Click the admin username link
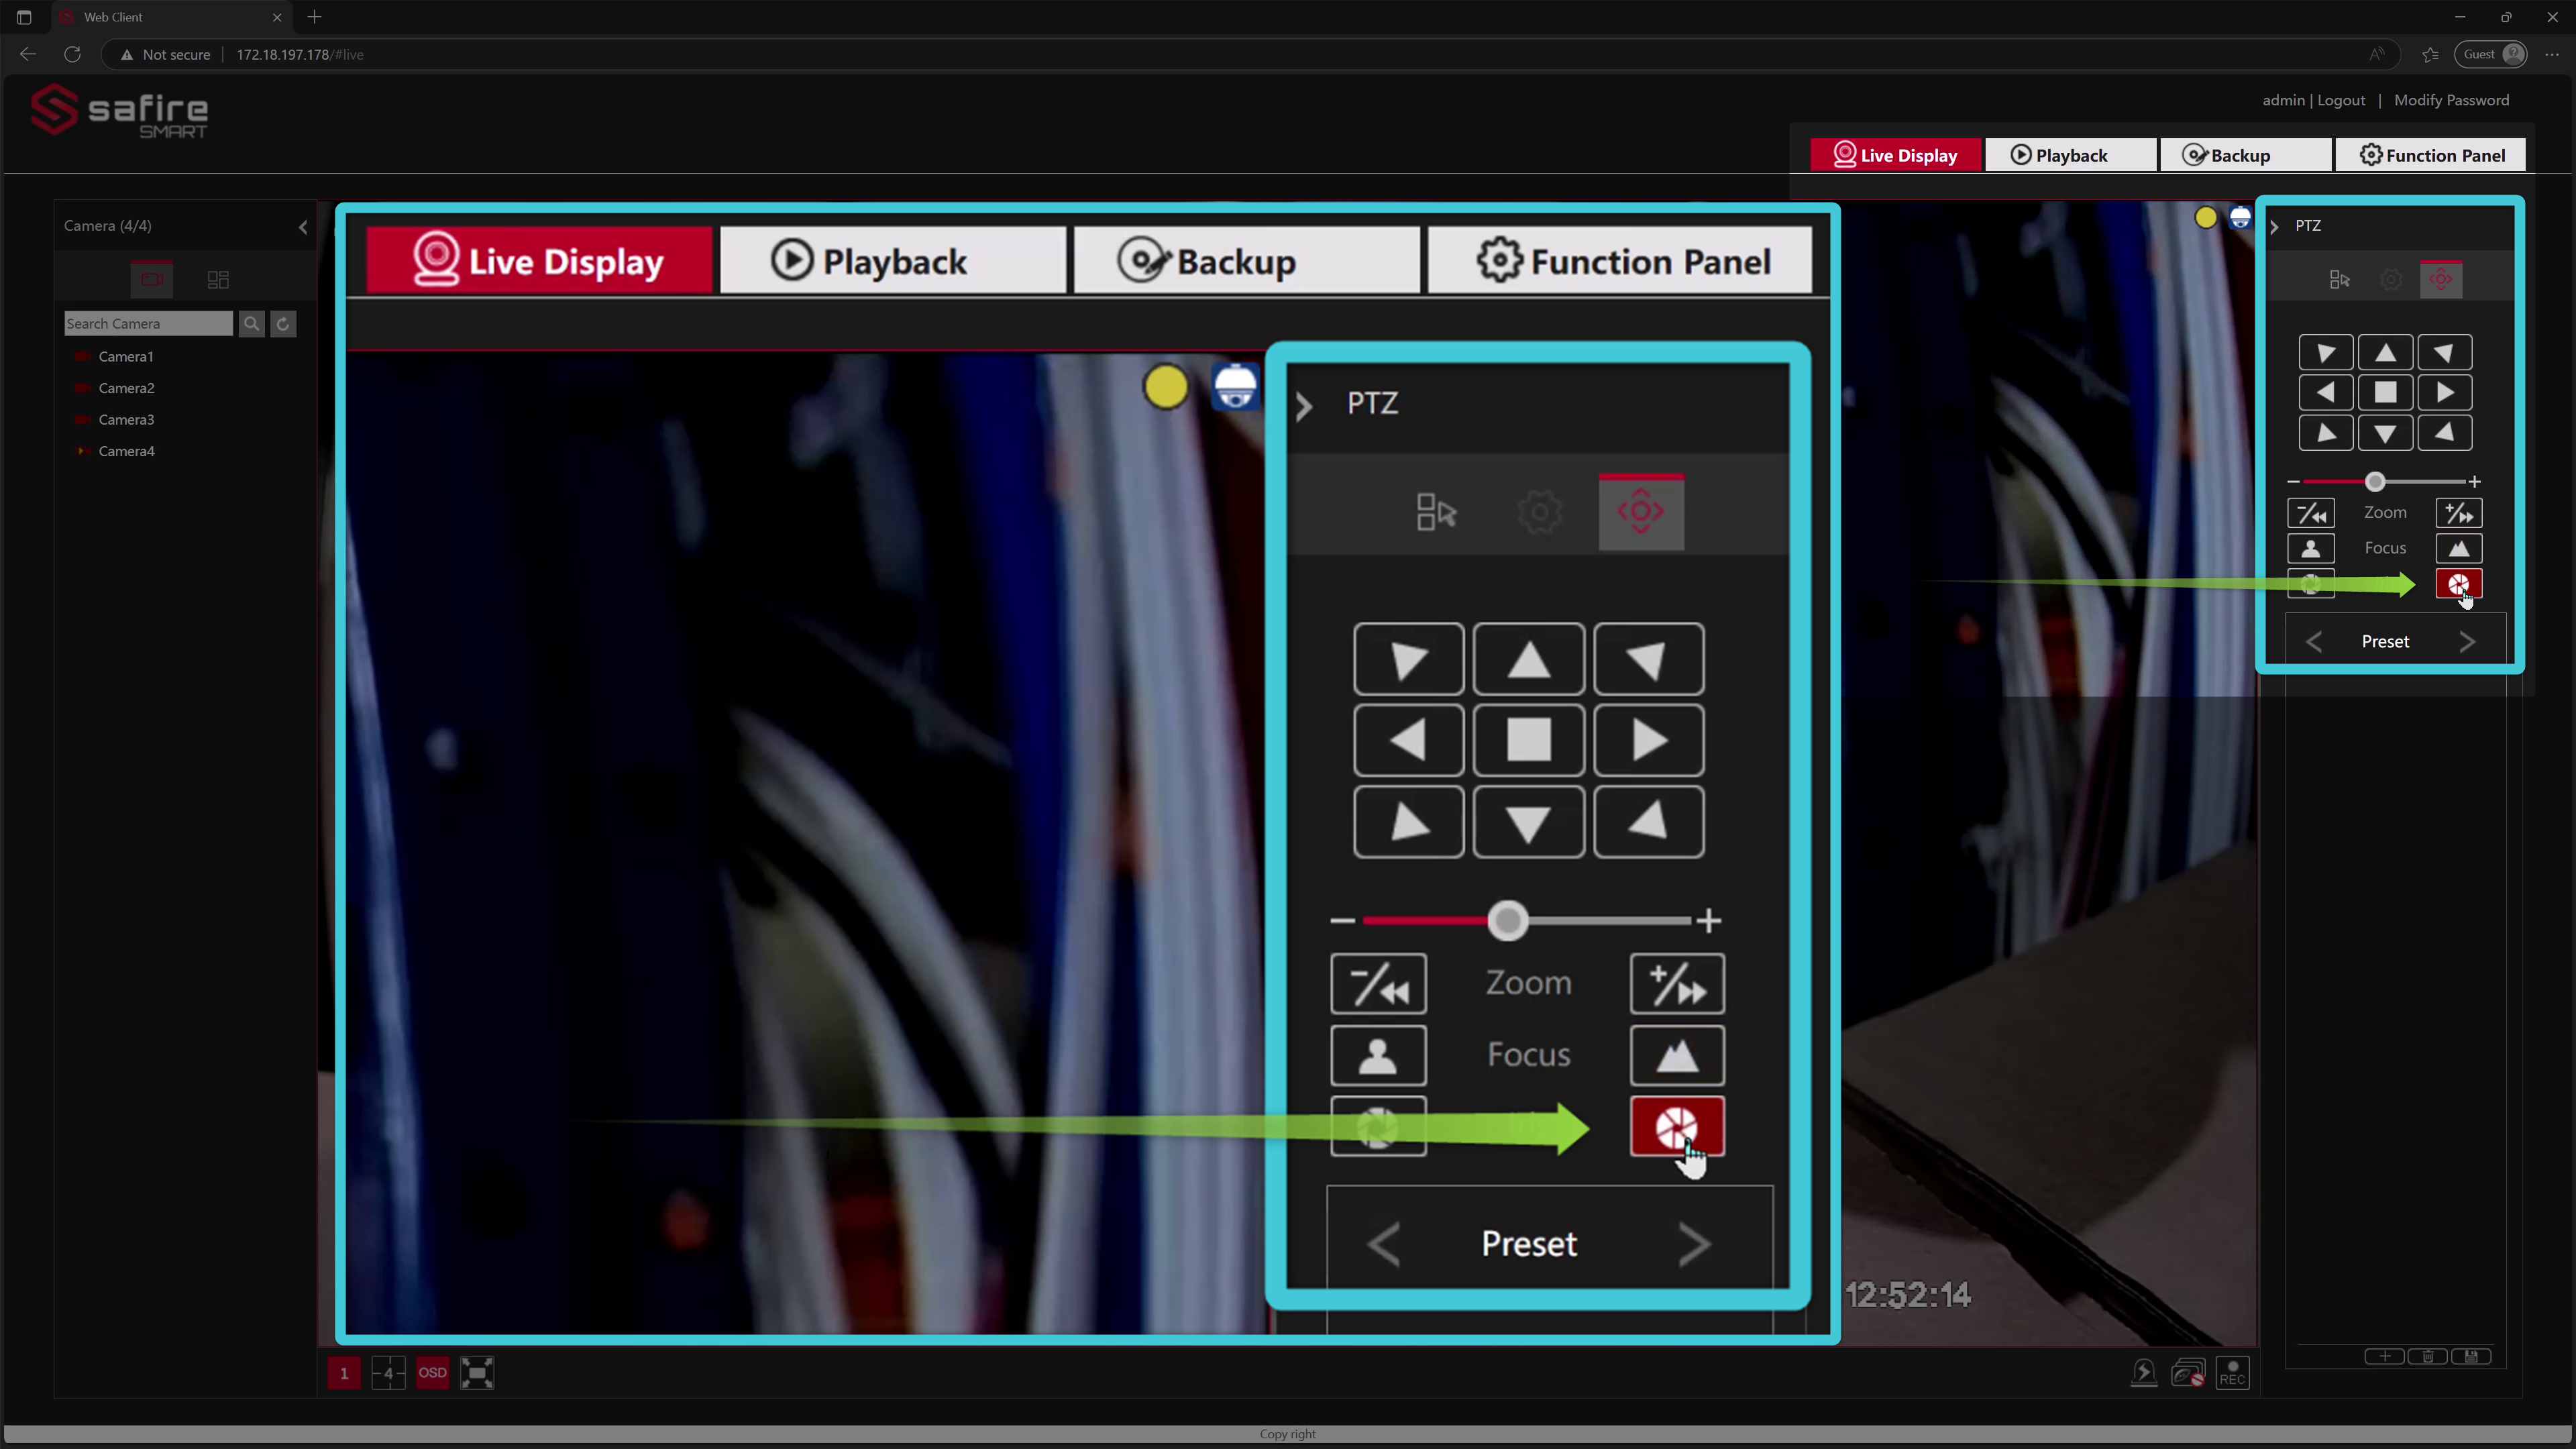Screen dimensions: 2576x1449 pyautogui.click(x=2283, y=100)
